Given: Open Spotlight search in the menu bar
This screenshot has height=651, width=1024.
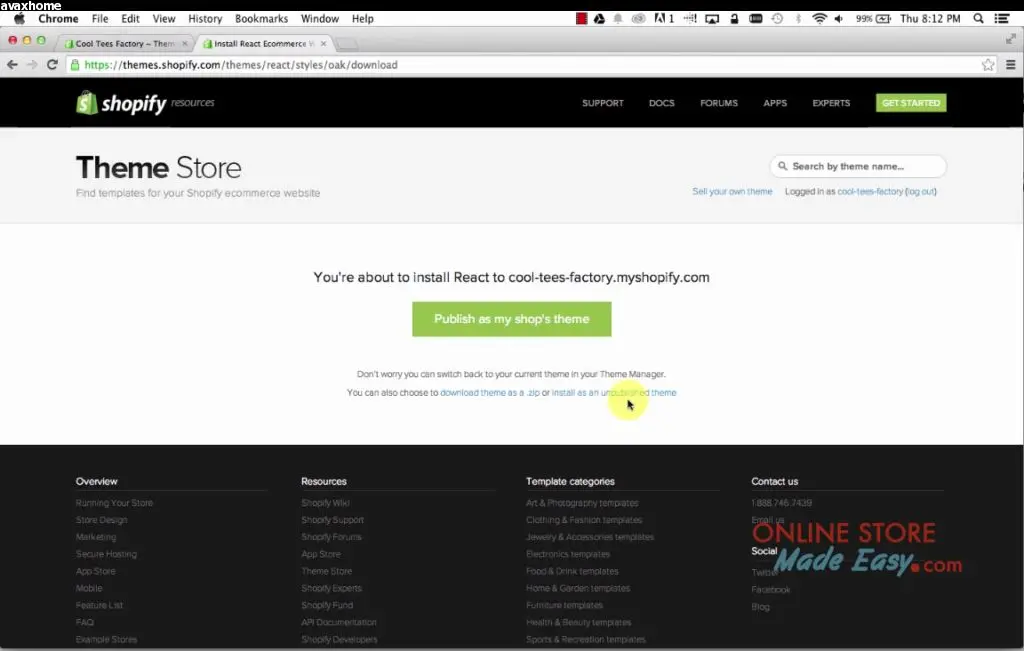Looking at the screenshot, I should coord(978,18).
